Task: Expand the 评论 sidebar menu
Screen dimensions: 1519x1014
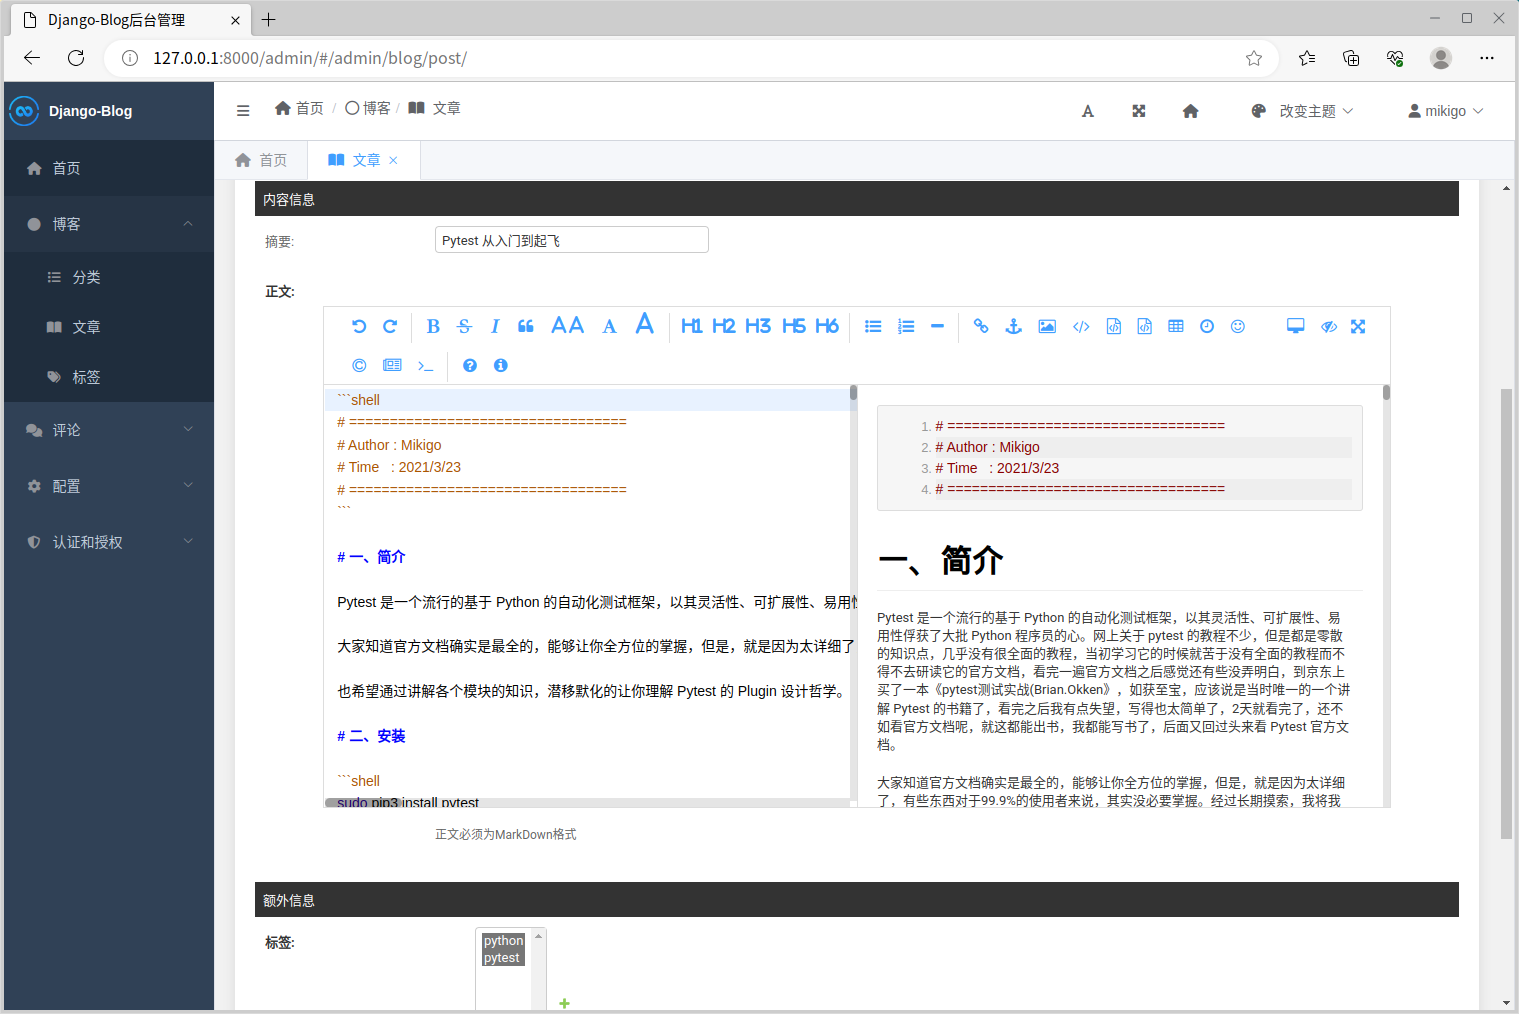Action: pos(109,430)
